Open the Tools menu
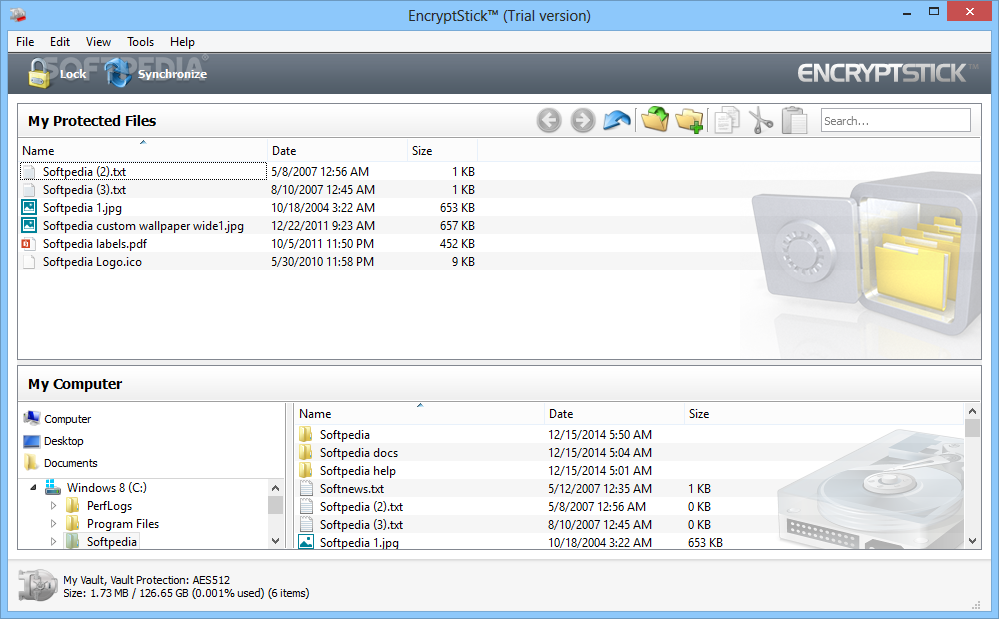Viewport: 999px width, 619px height. pyautogui.click(x=140, y=41)
